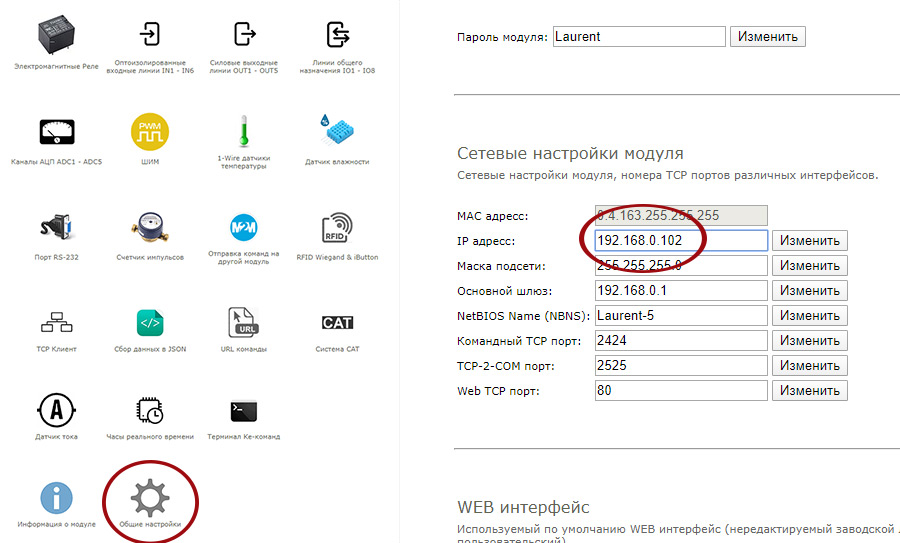Click Изменить button for IP адресс
Viewport: 900px width, 543px height.
coord(810,241)
